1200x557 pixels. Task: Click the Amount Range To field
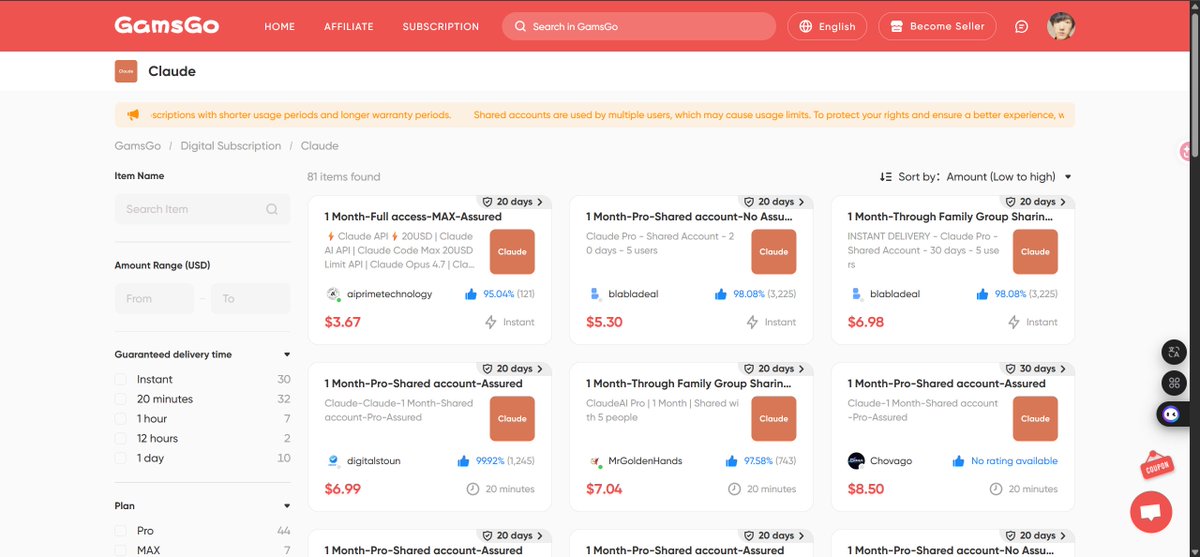[x=250, y=298]
